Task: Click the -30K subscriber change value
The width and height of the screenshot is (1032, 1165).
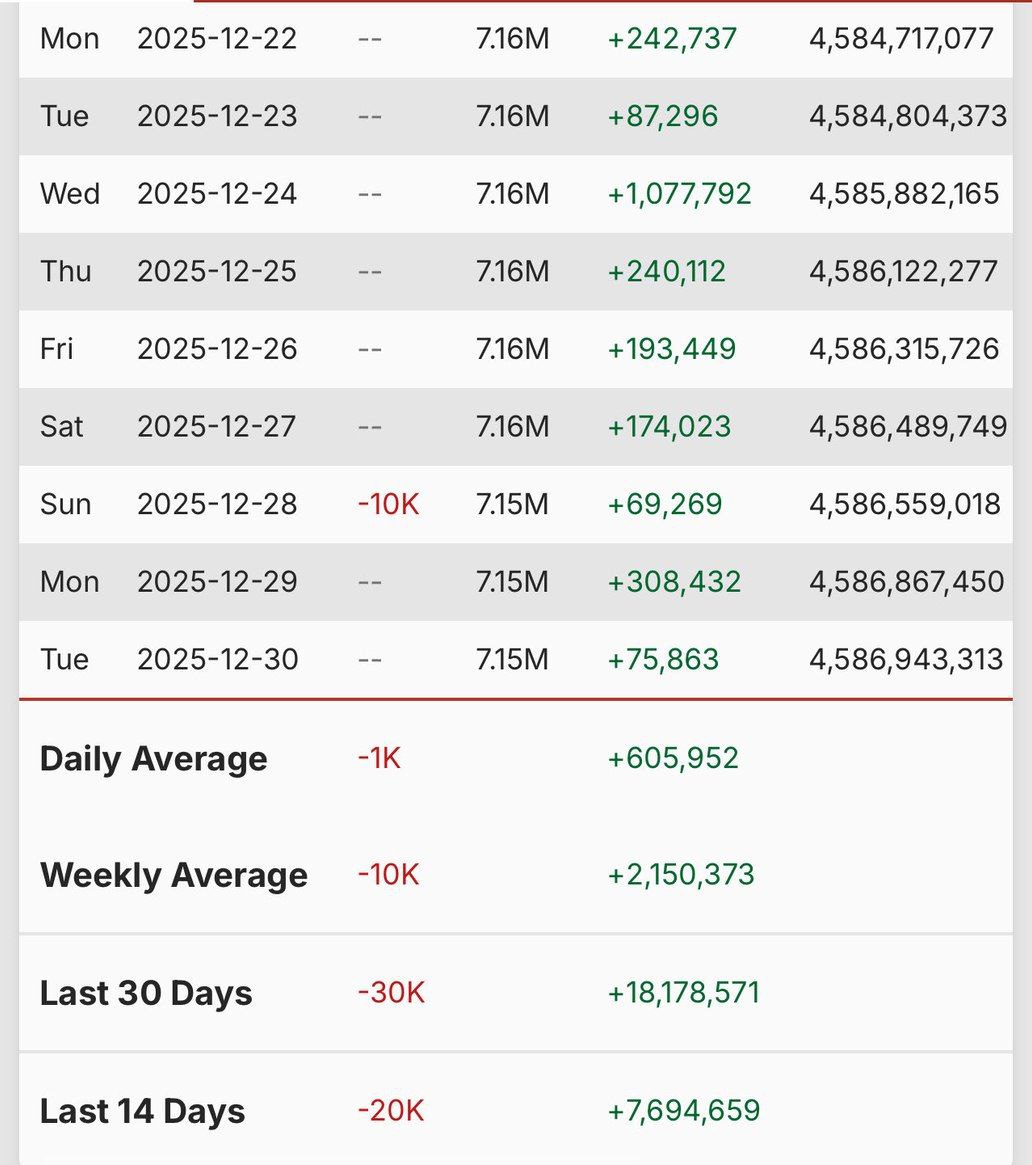Action: [391, 994]
